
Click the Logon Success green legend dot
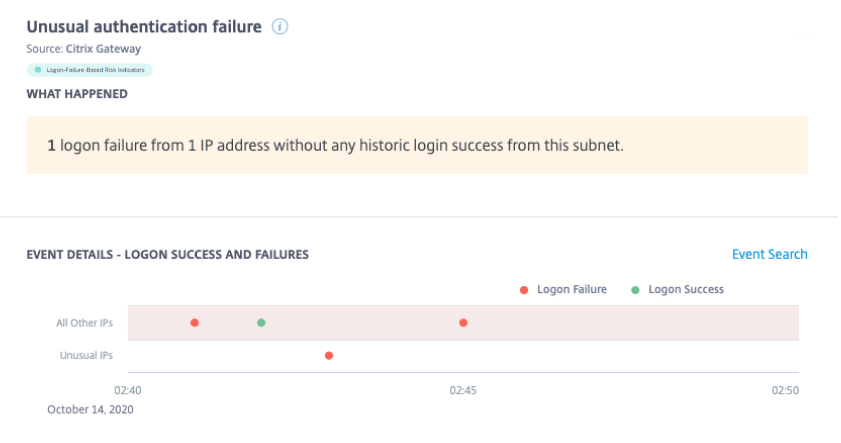coord(635,290)
